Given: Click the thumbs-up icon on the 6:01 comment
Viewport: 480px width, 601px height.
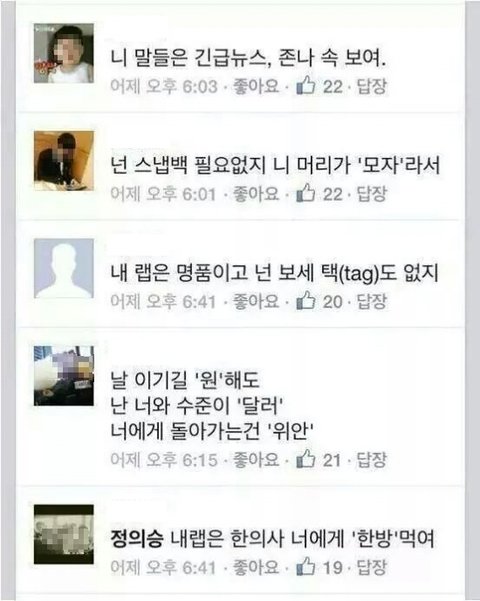Looking at the screenshot, I should [x=306, y=193].
